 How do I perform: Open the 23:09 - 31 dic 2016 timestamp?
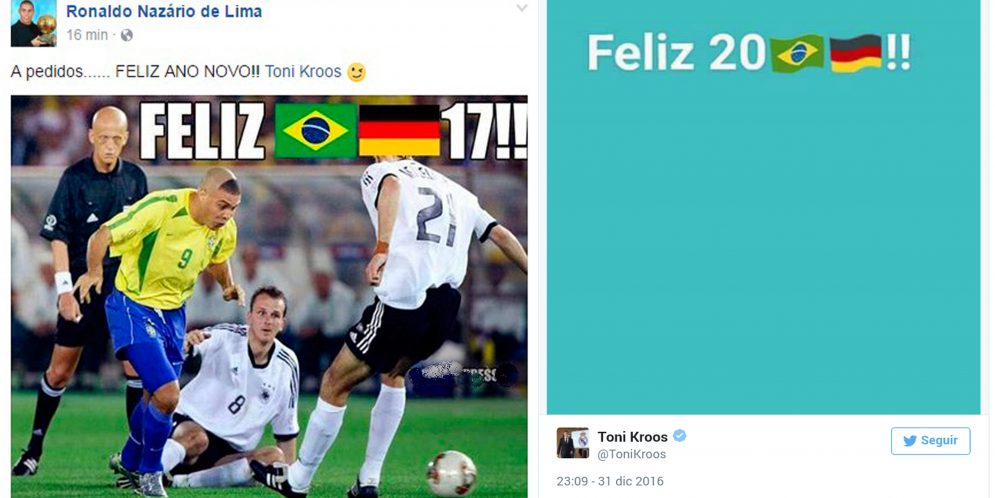click(610, 481)
